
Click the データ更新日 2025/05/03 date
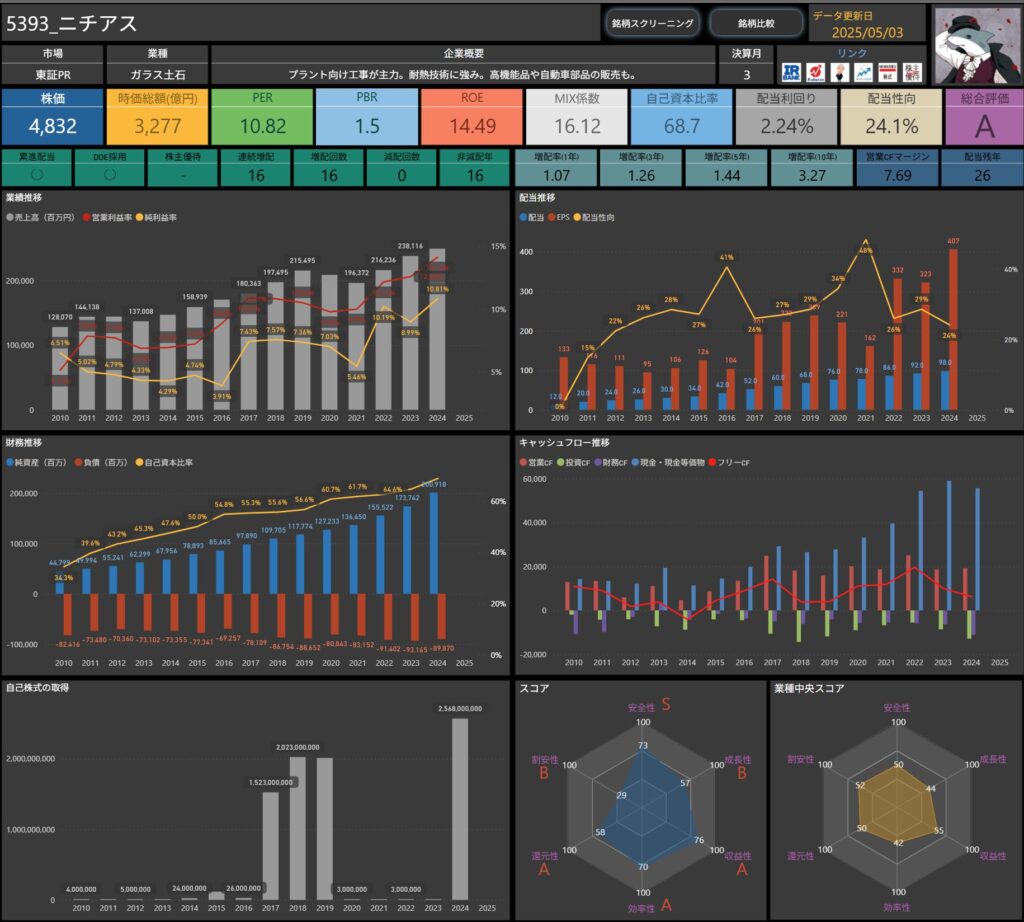(x=867, y=33)
